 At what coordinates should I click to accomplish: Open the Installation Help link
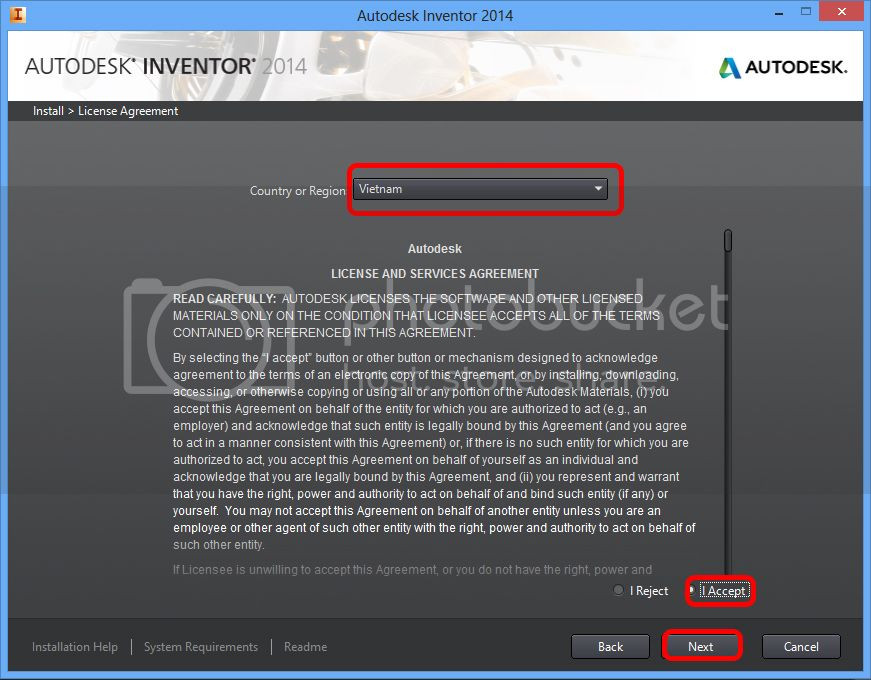(x=75, y=647)
